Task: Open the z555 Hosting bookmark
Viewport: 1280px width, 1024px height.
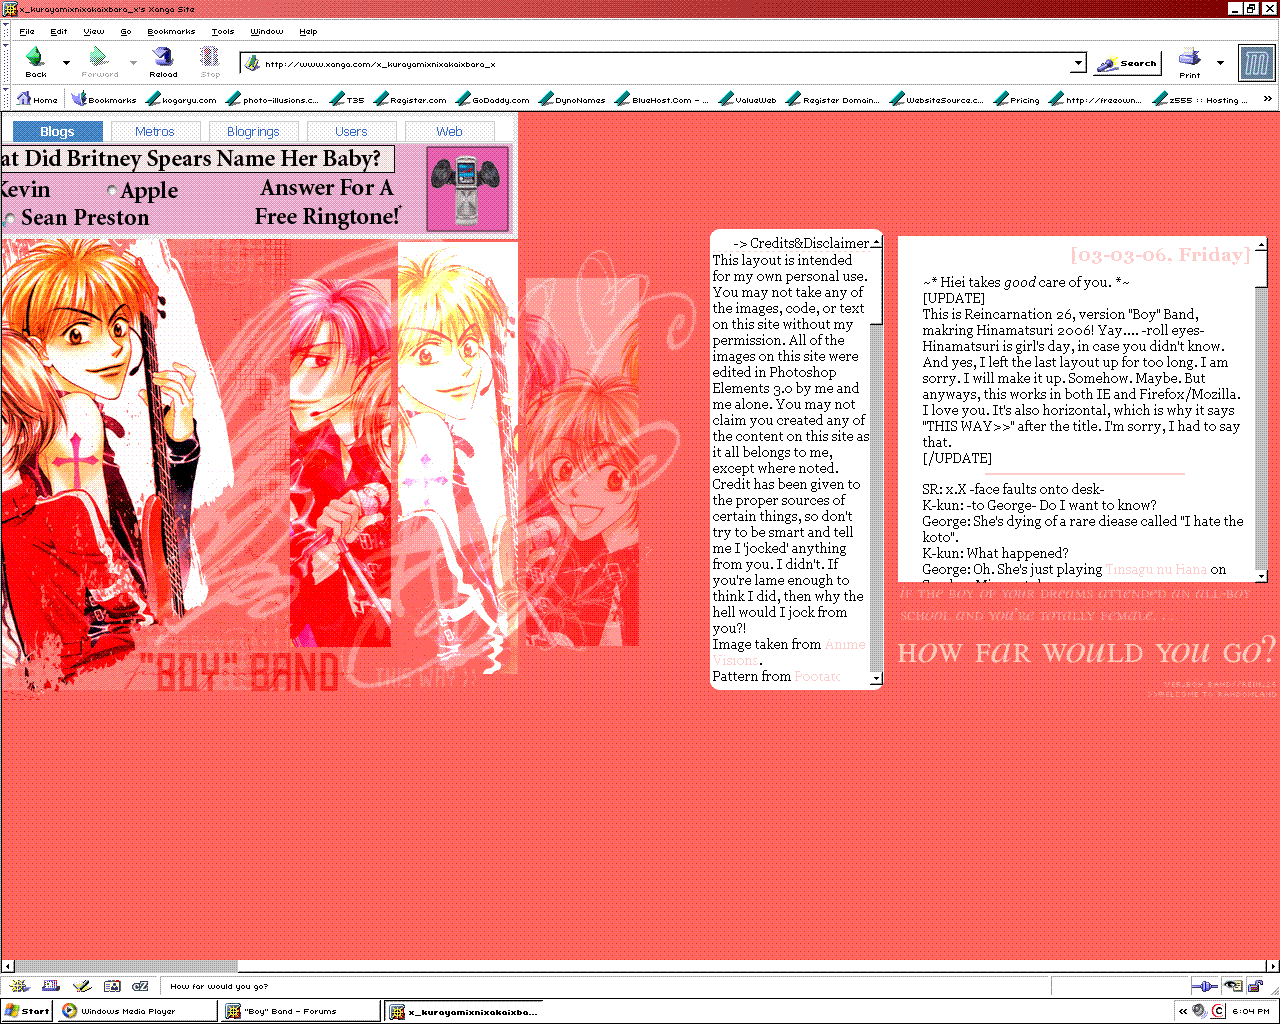Action: (x=1200, y=99)
